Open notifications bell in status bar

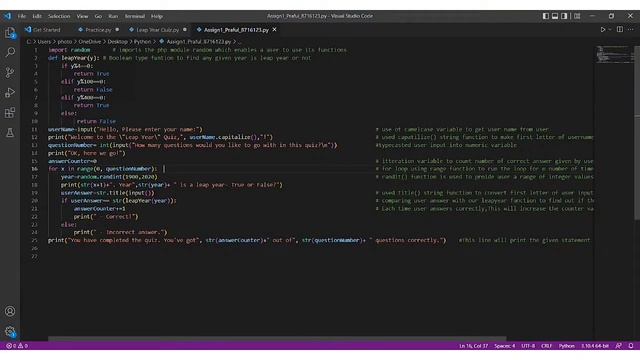point(631,346)
